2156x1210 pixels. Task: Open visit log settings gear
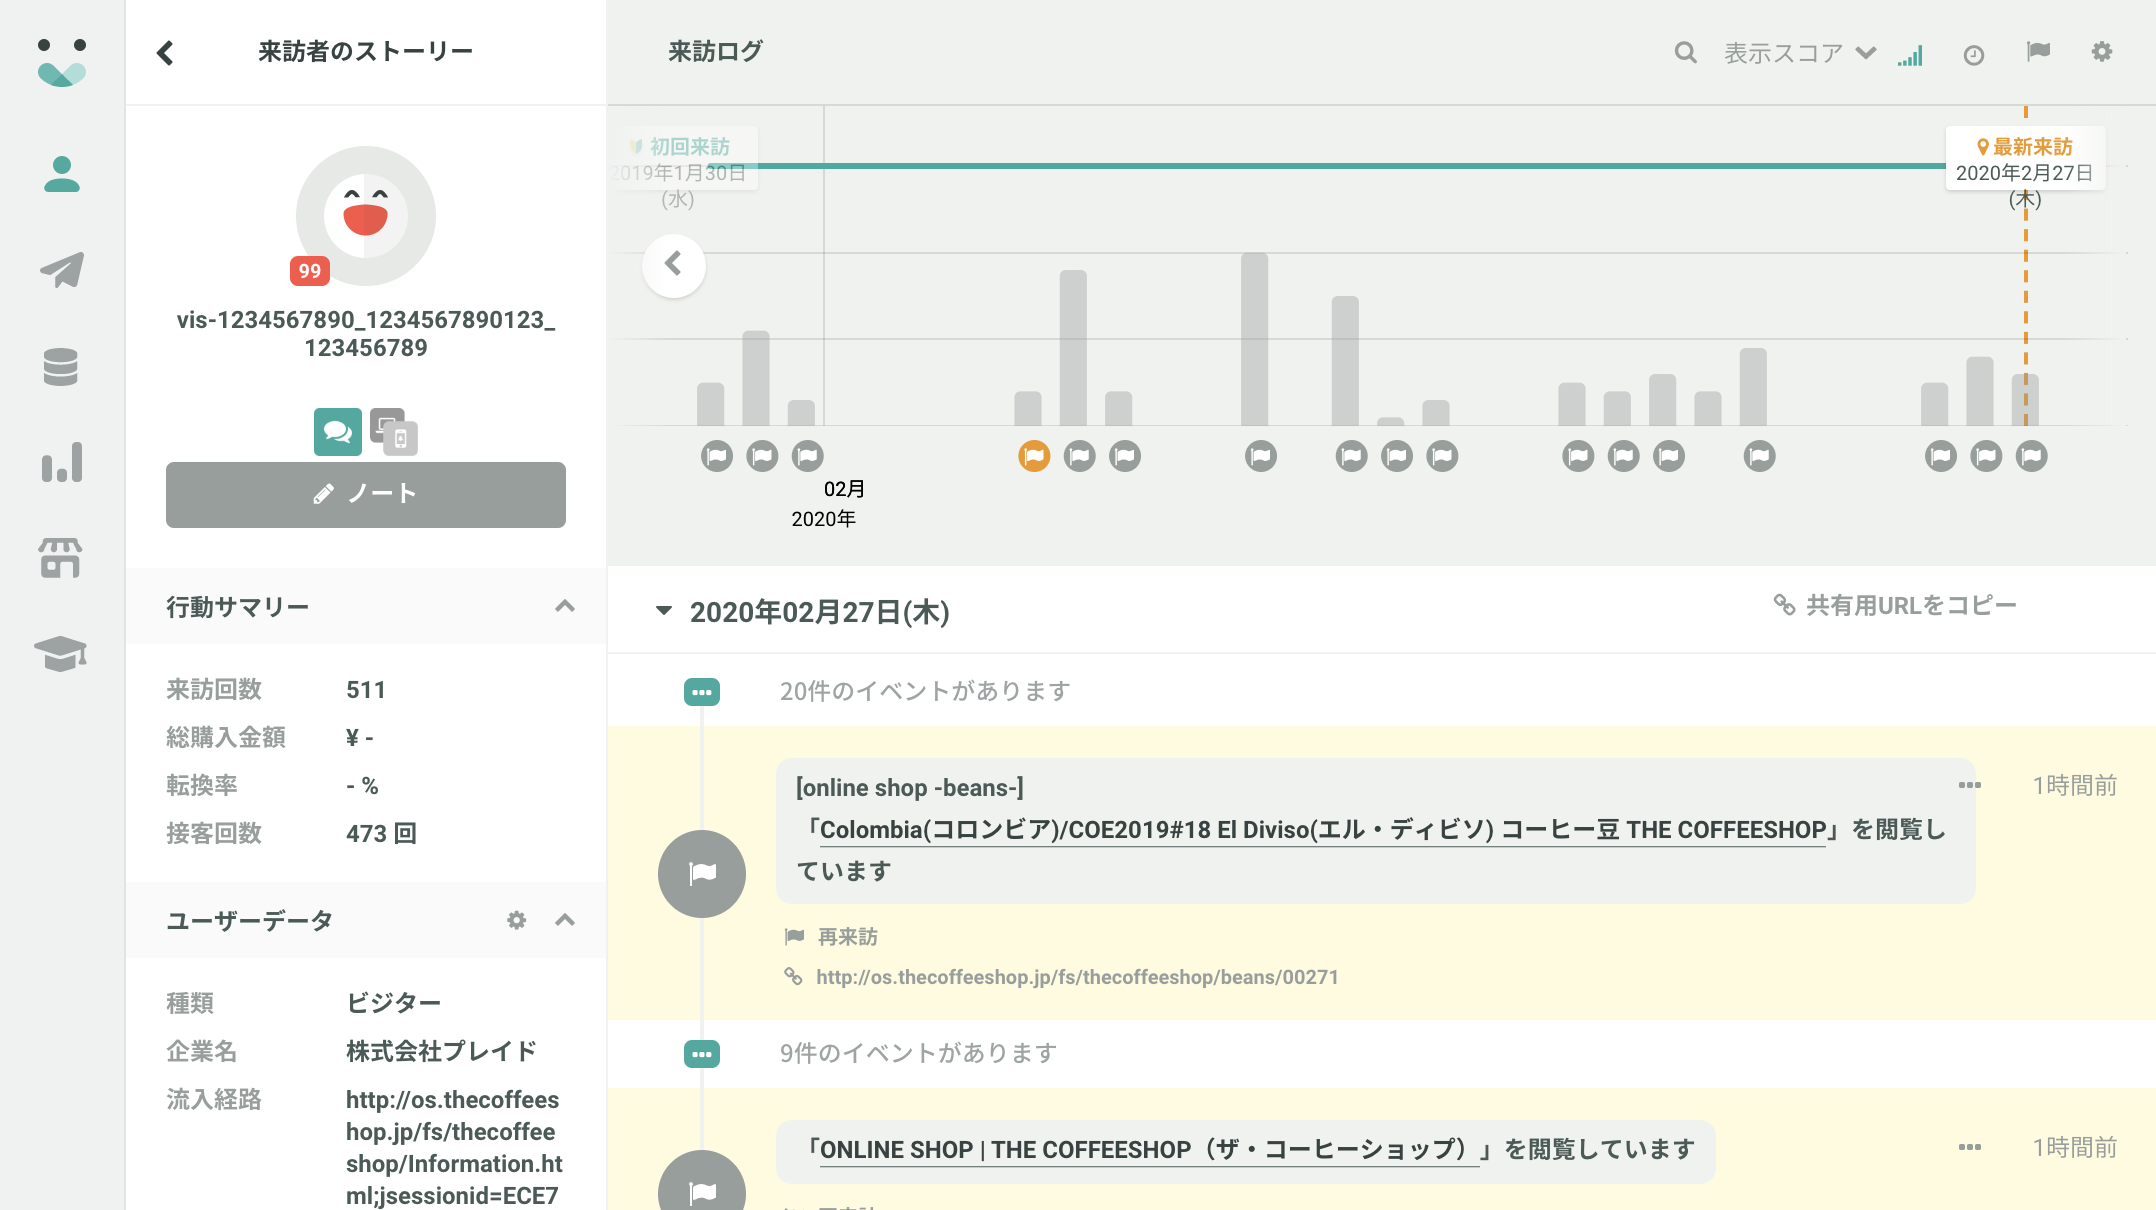point(2102,51)
